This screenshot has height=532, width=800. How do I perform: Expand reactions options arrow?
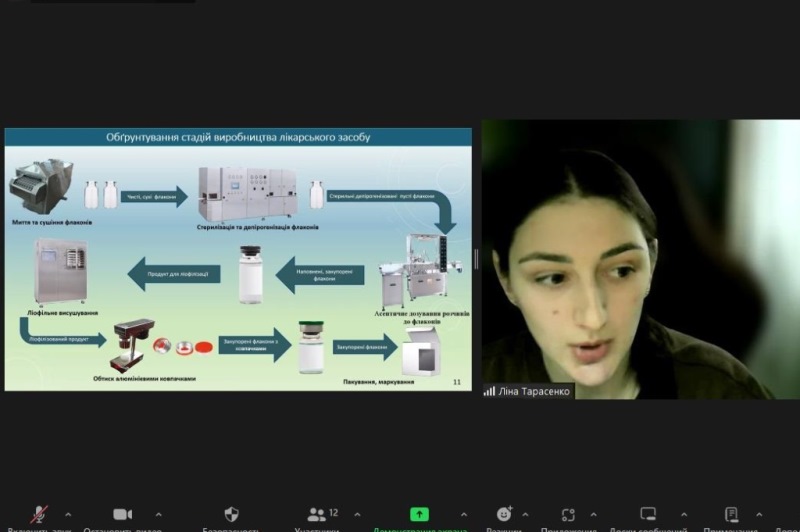pos(525,515)
